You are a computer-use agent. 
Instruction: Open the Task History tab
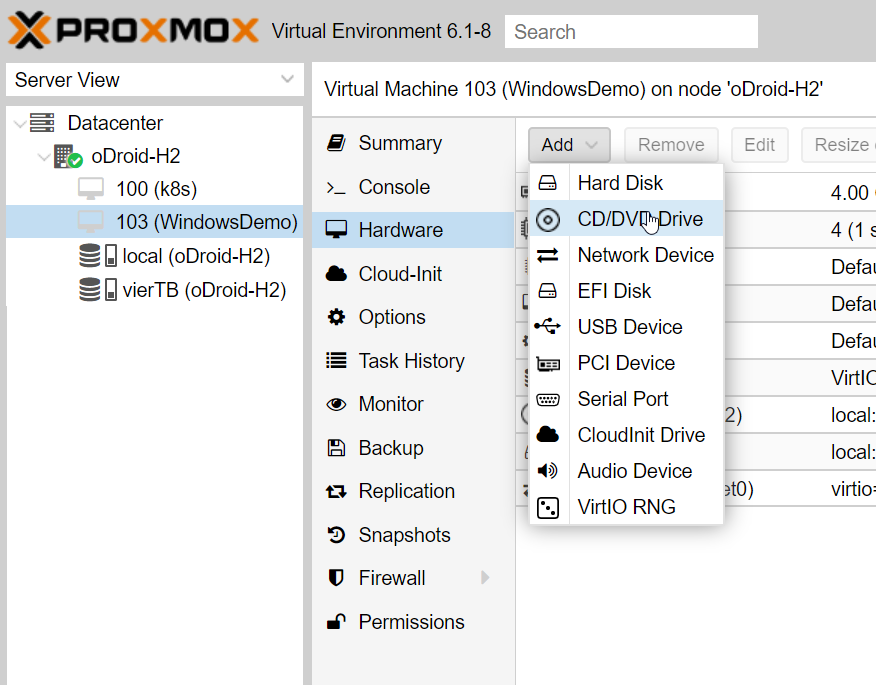point(413,361)
